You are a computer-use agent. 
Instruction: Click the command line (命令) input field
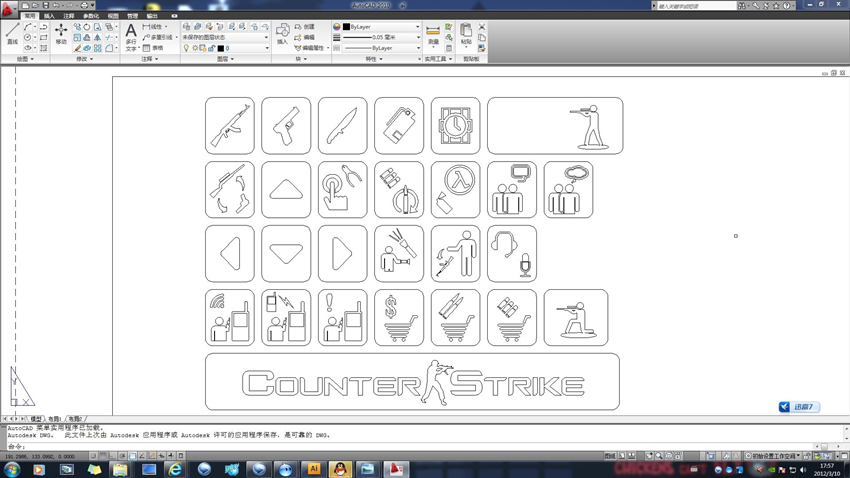pyautogui.click(x=423, y=447)
